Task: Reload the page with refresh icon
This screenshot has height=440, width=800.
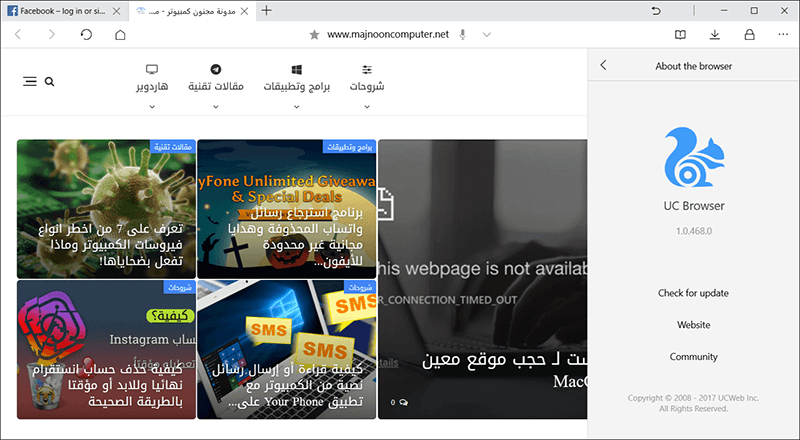Action: coord(86,34)
